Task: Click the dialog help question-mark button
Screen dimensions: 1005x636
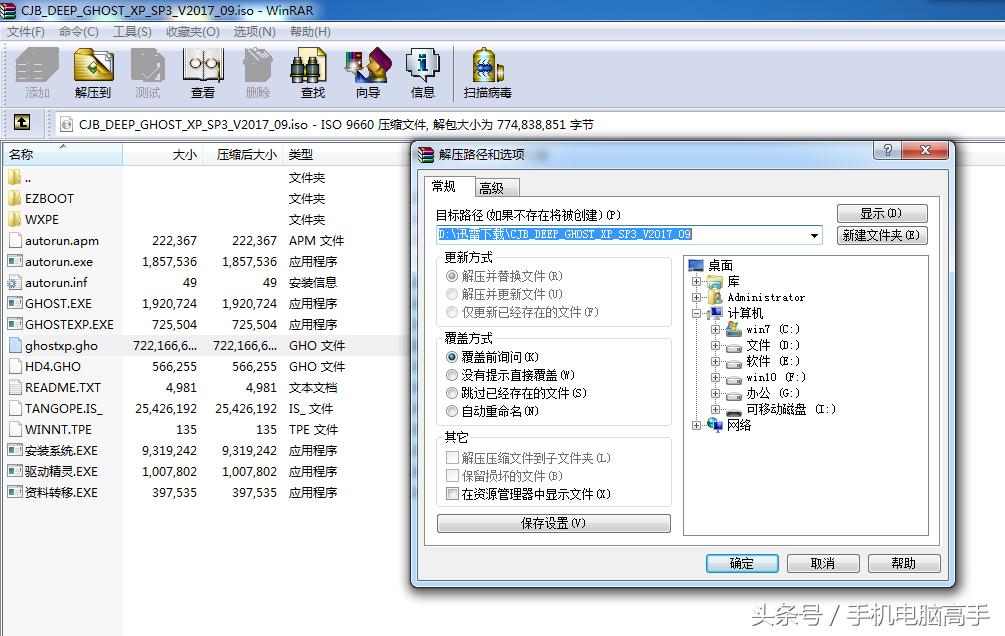Action: click(x=888, y=150)
